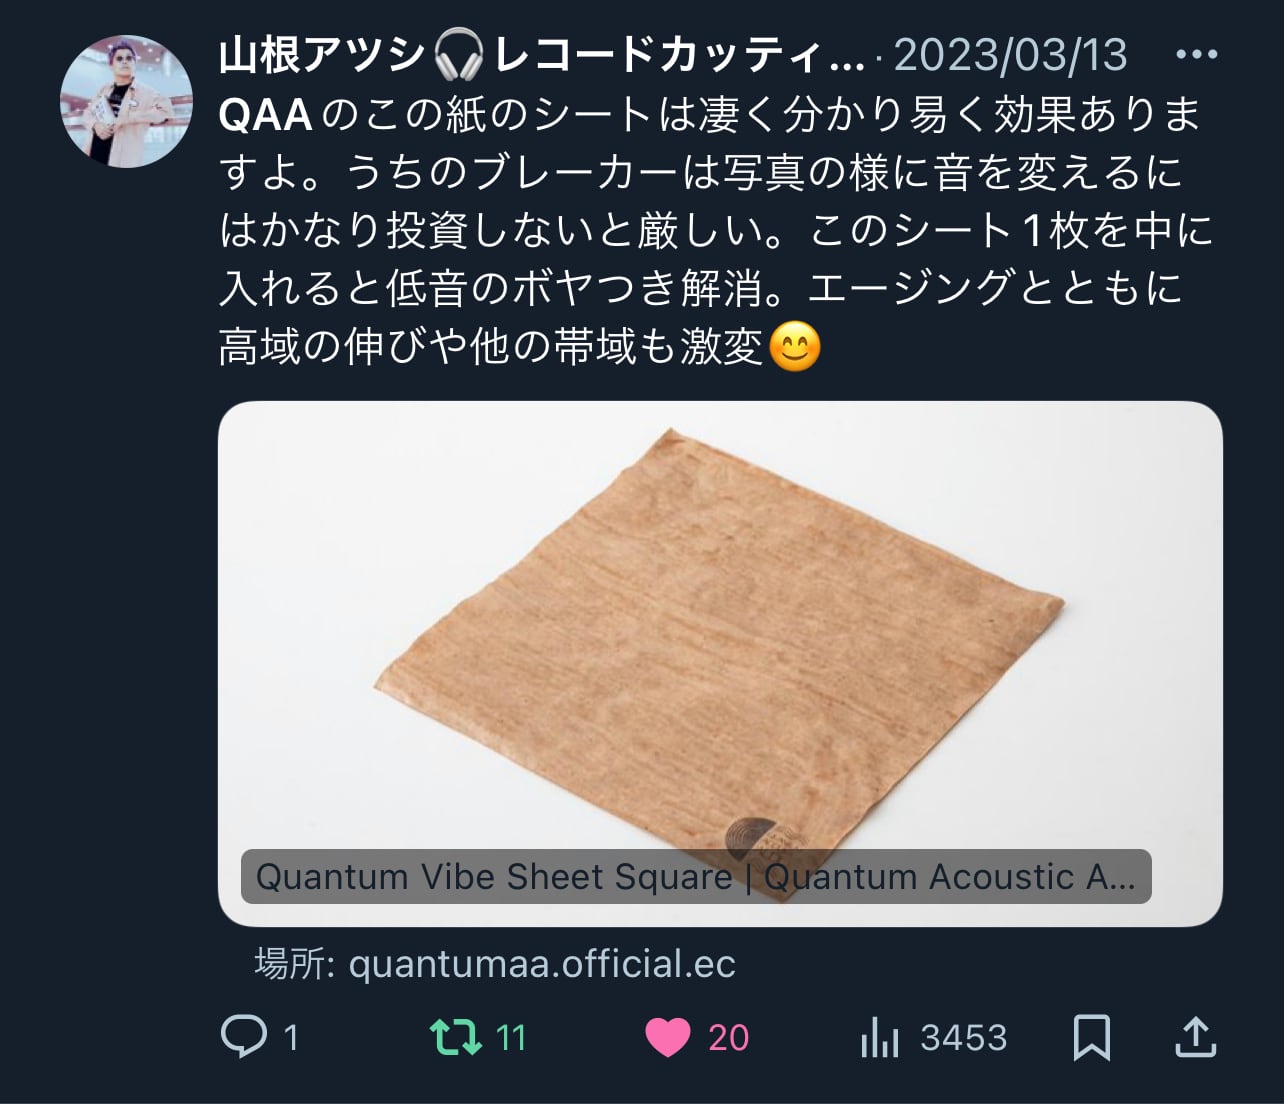
Task: Click the like count 20
Action: [x=728, y=1038]
